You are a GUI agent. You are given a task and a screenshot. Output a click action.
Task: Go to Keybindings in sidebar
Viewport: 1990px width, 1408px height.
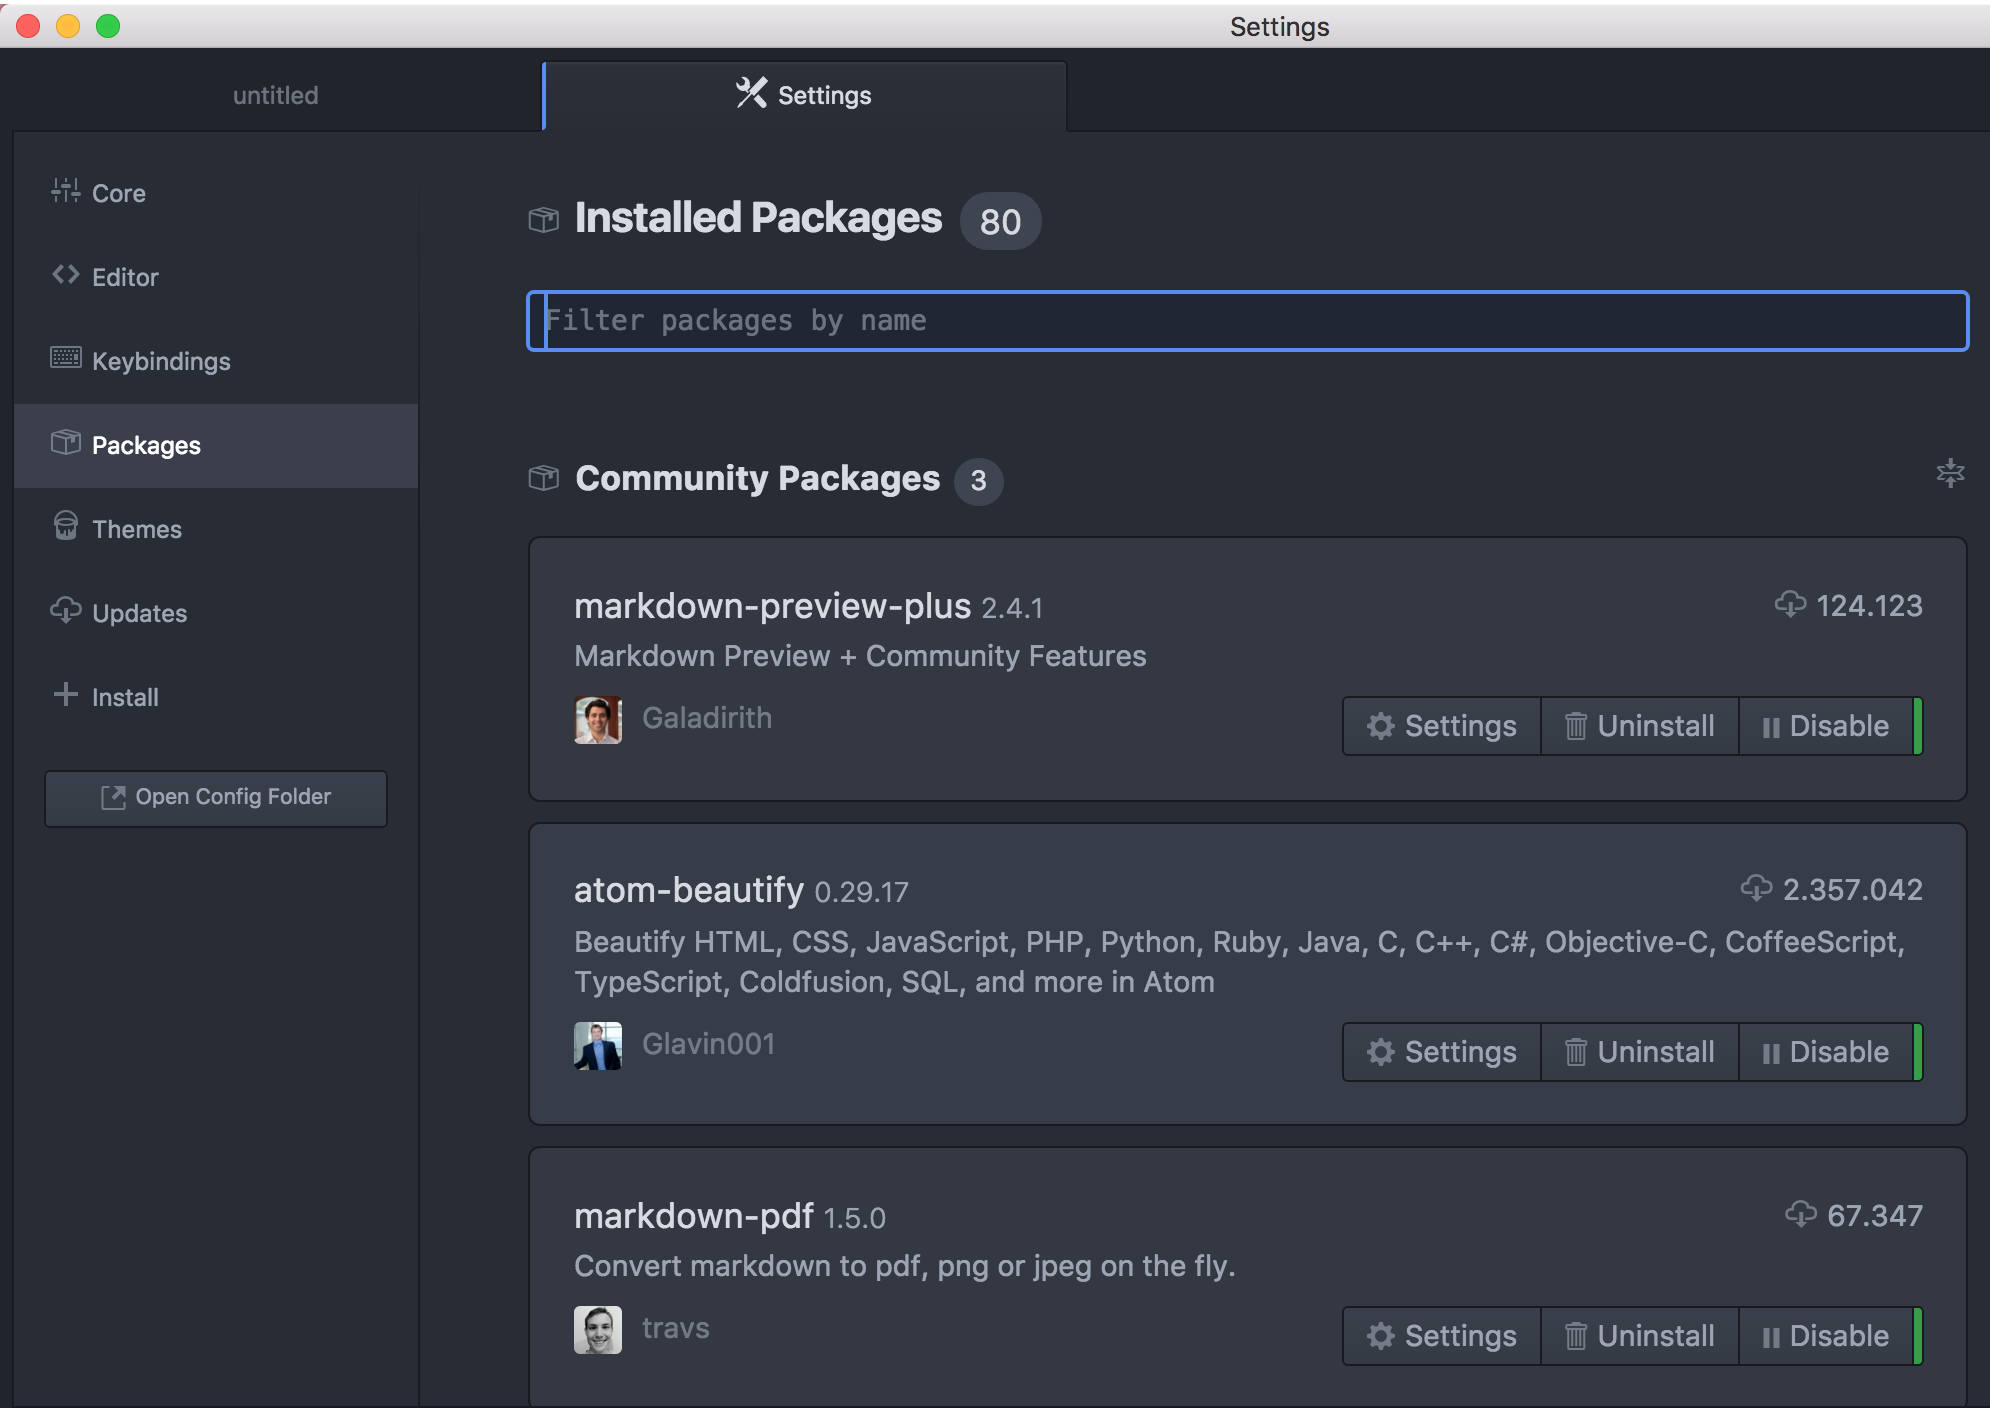(216, 361)
